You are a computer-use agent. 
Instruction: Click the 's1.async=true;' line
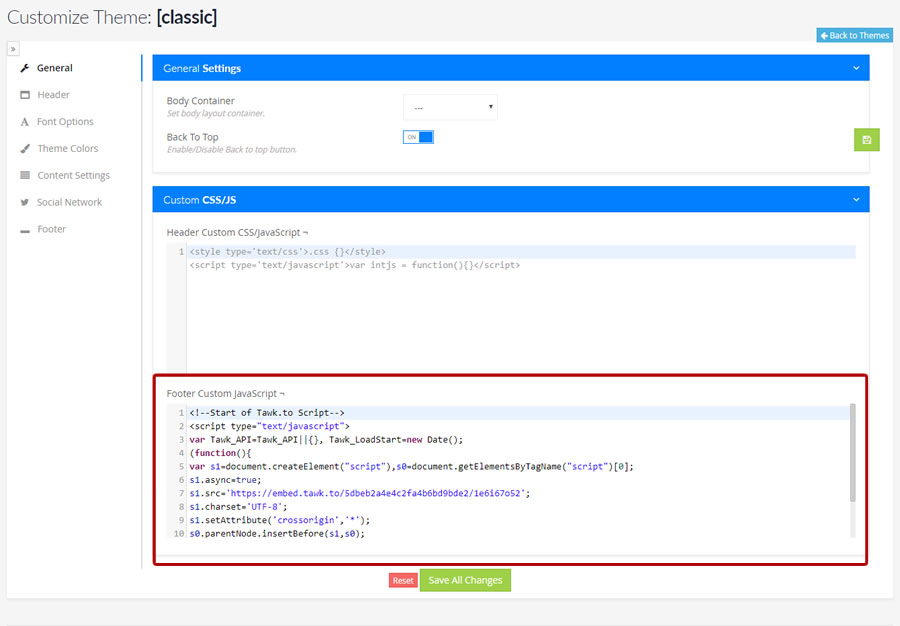[225, 480]
